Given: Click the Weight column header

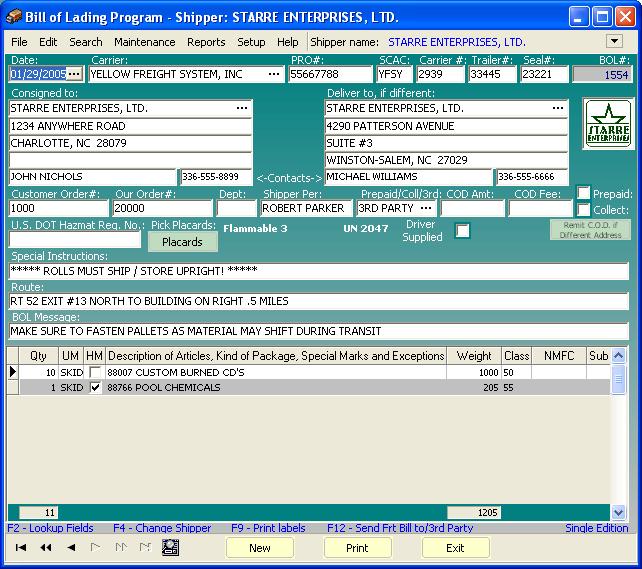Looking at the screenshot, I should 474,356.
